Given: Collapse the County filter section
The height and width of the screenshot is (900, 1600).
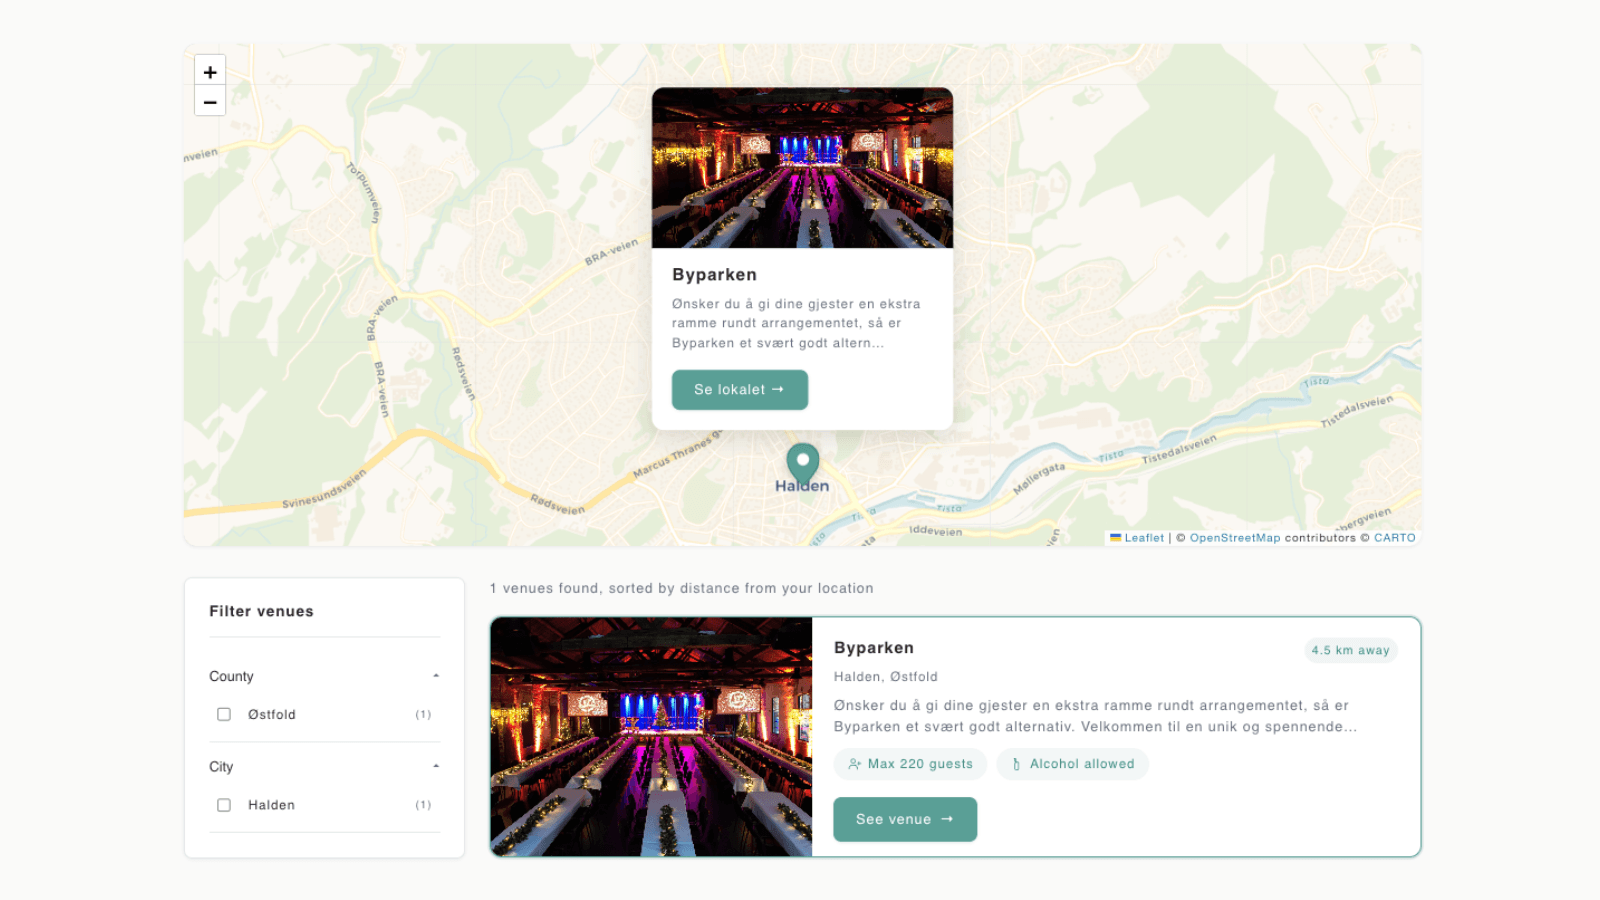Looking at the screenshot, I should (324, 676).
